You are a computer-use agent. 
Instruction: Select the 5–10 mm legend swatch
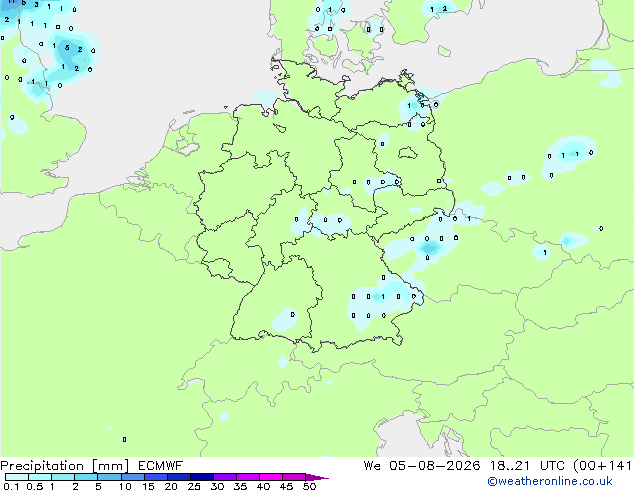tap(109, 477)
